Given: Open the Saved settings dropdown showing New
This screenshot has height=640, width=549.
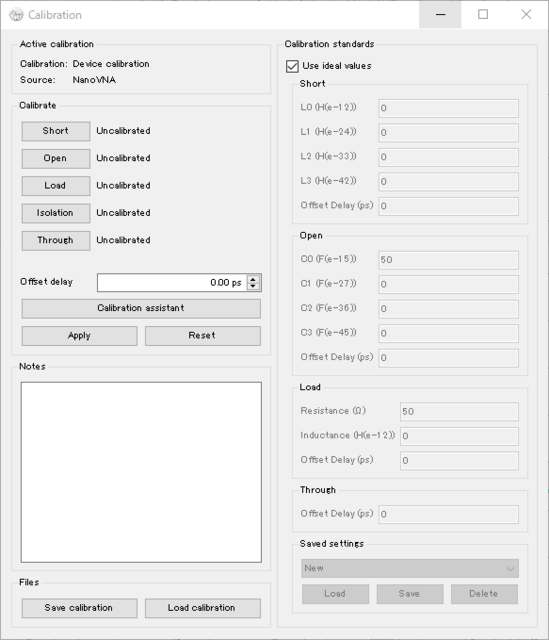Looking at the screenshot, I should (410, 568).
